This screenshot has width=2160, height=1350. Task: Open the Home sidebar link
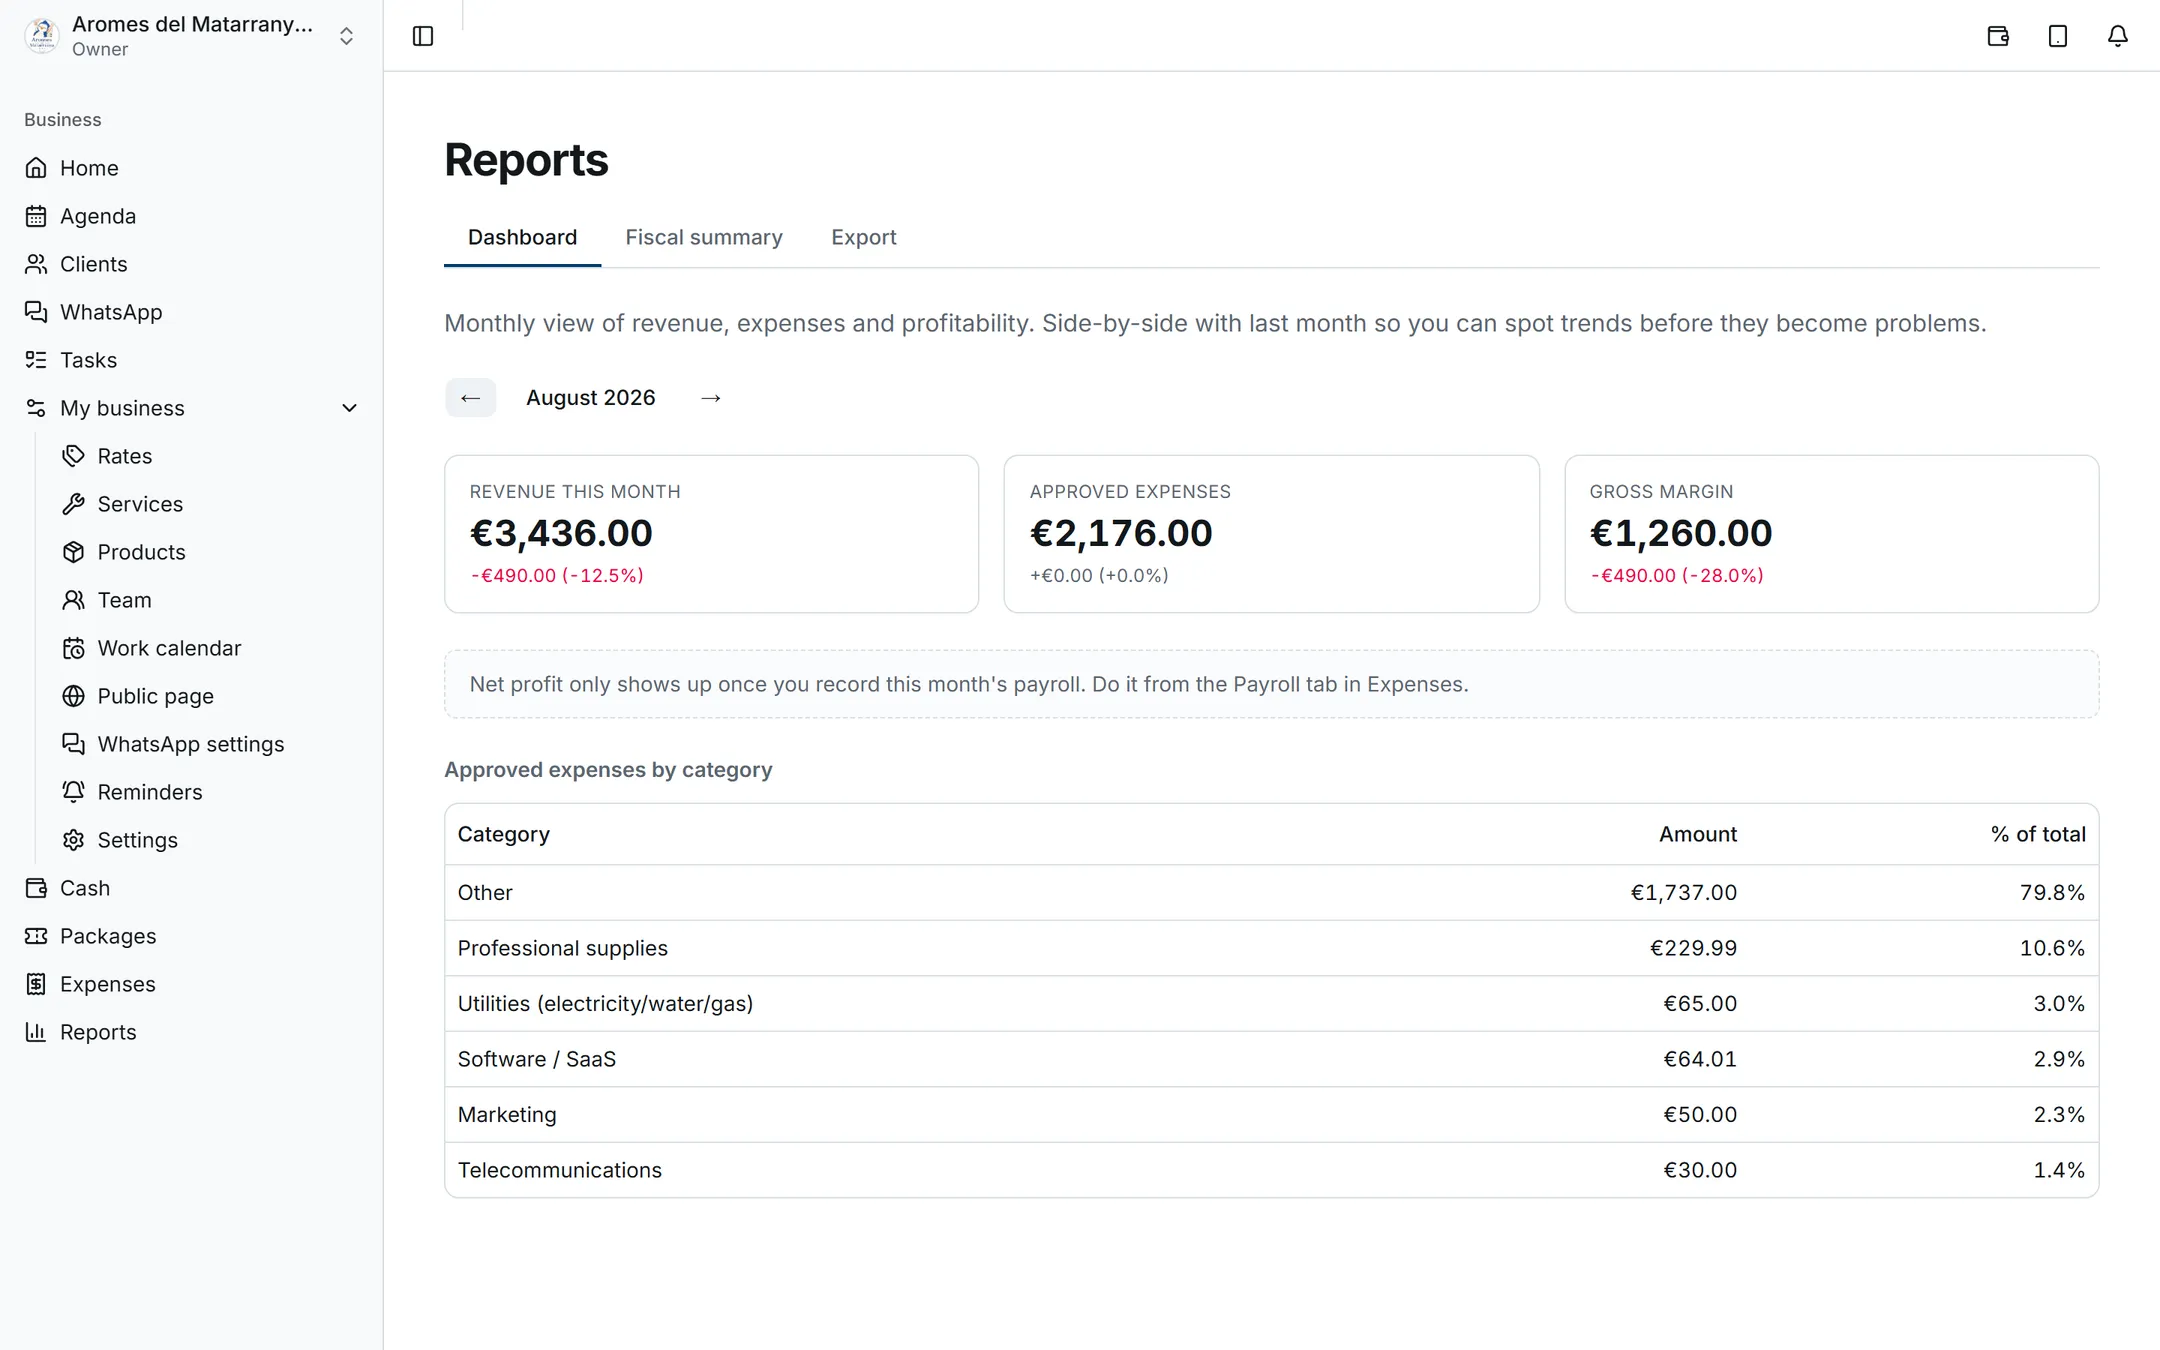pyautogui.click(x=89, y=168)
